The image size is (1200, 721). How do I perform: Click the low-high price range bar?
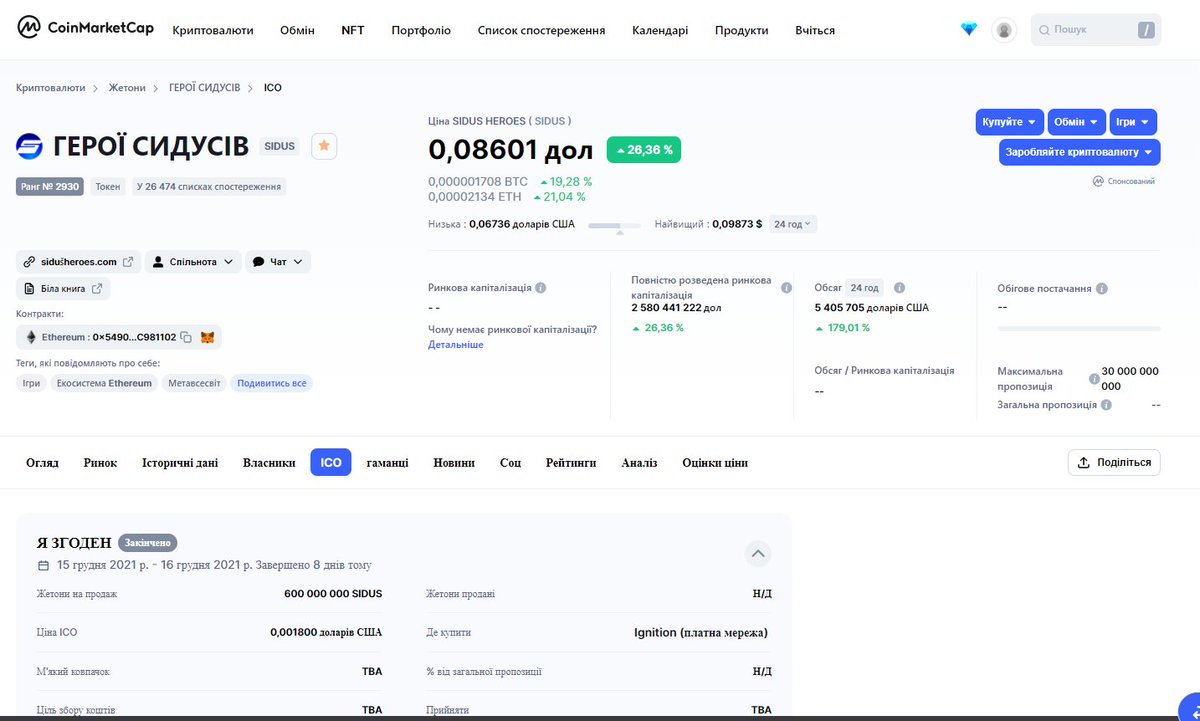click(x=614, y=226)
